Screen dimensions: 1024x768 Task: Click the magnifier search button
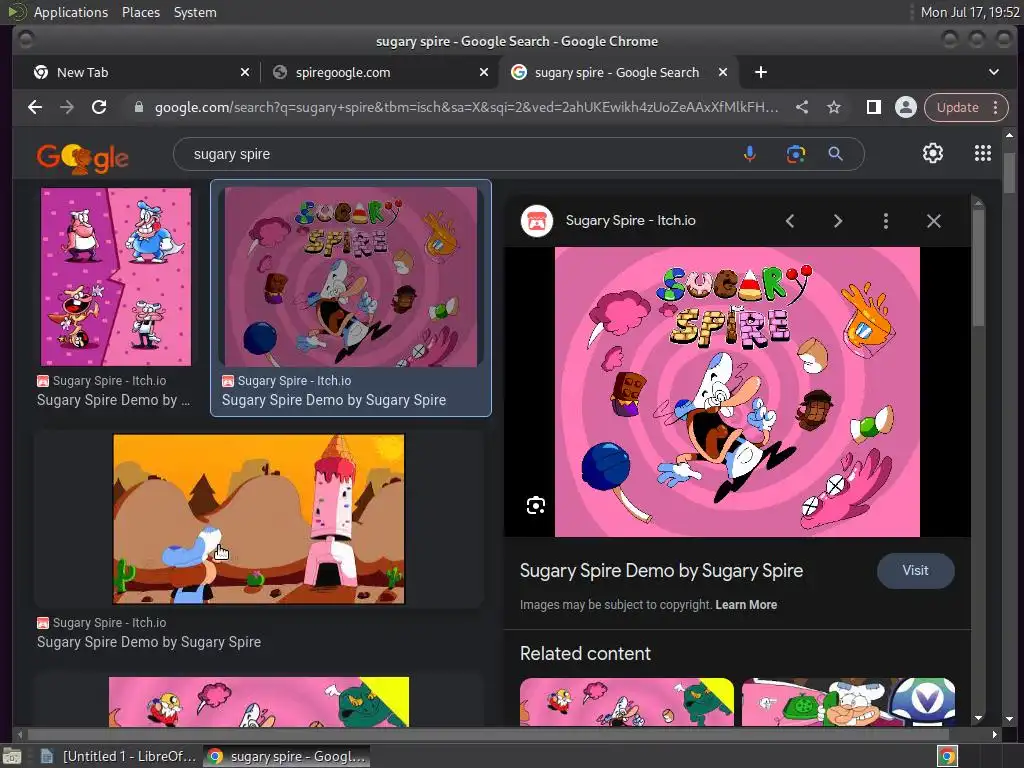[x=835, y=154]
